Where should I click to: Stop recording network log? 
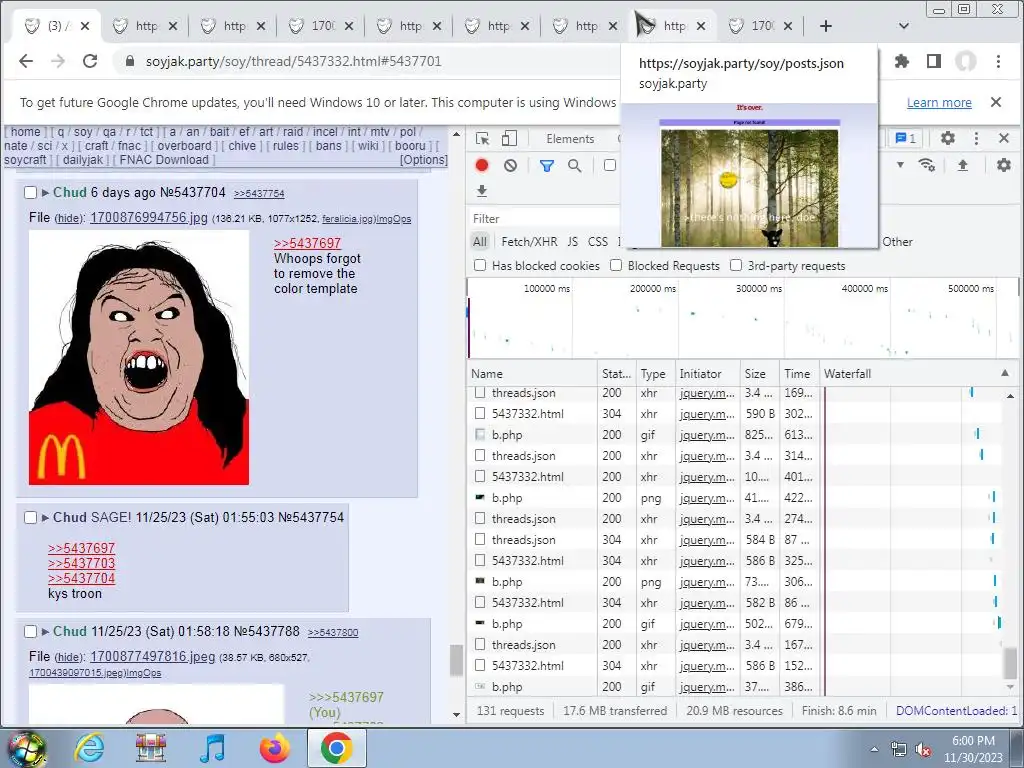point(482,166)
